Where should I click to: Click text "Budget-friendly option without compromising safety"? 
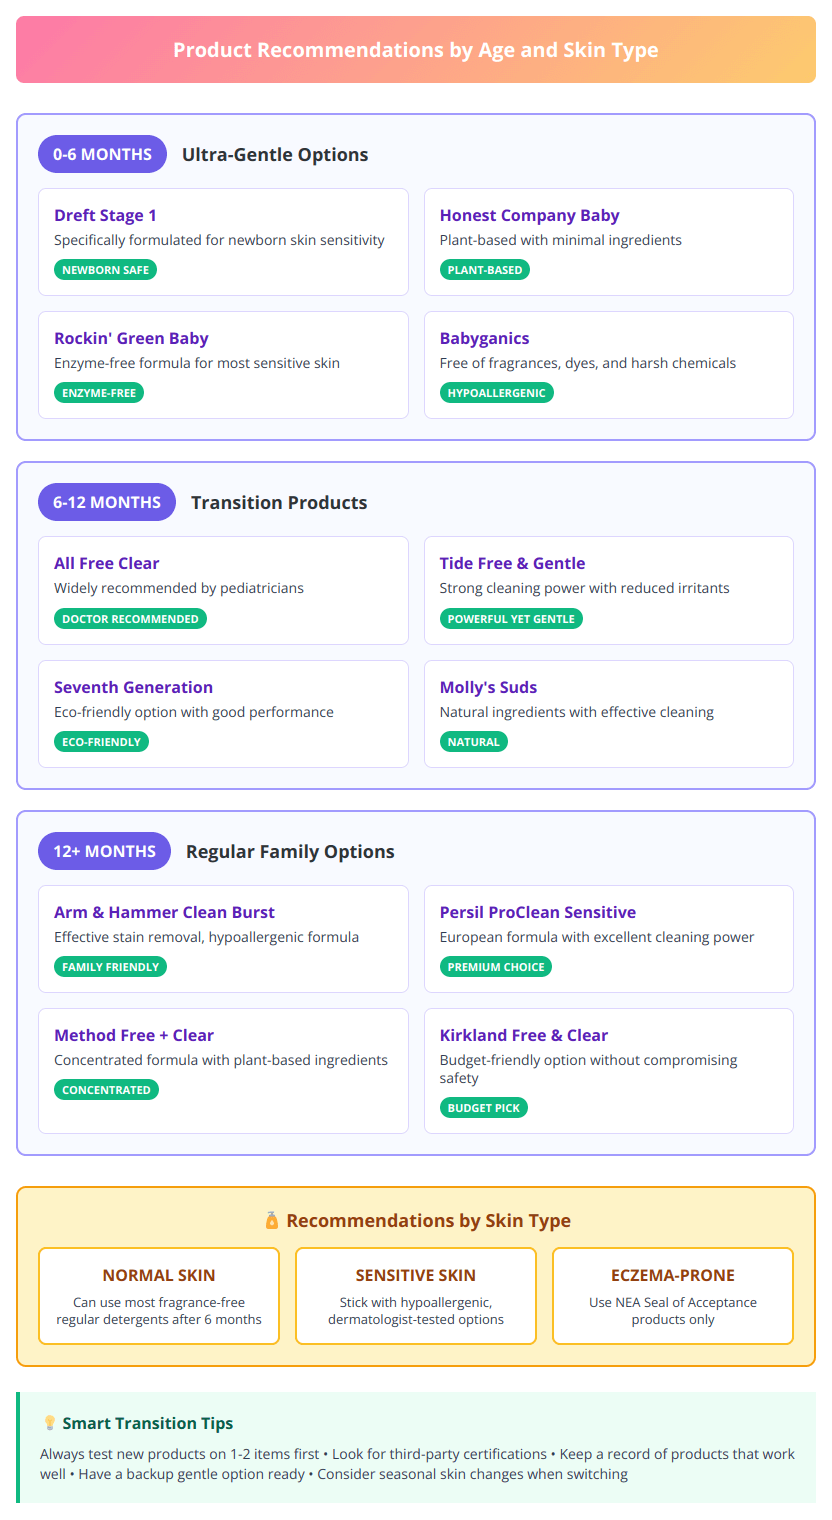[589, 1069]
